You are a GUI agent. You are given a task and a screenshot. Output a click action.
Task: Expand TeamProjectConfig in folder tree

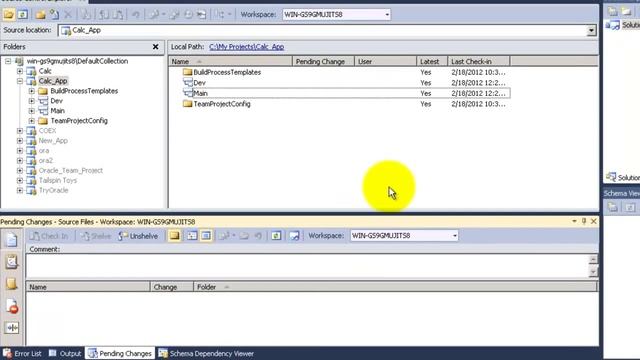click(31, 121)
